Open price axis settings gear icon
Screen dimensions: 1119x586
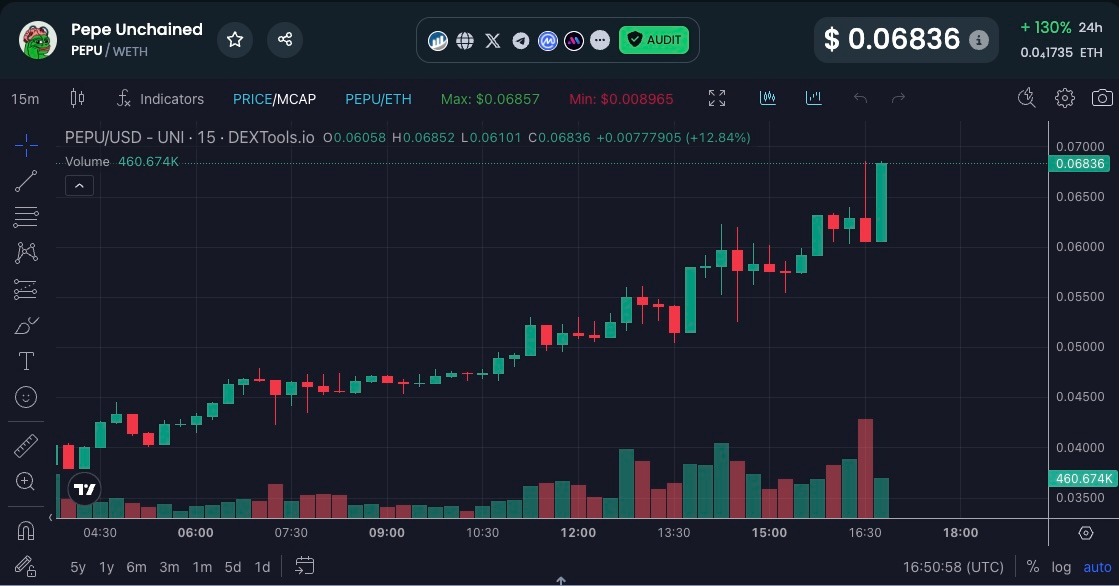click(x=1085, y=532)
